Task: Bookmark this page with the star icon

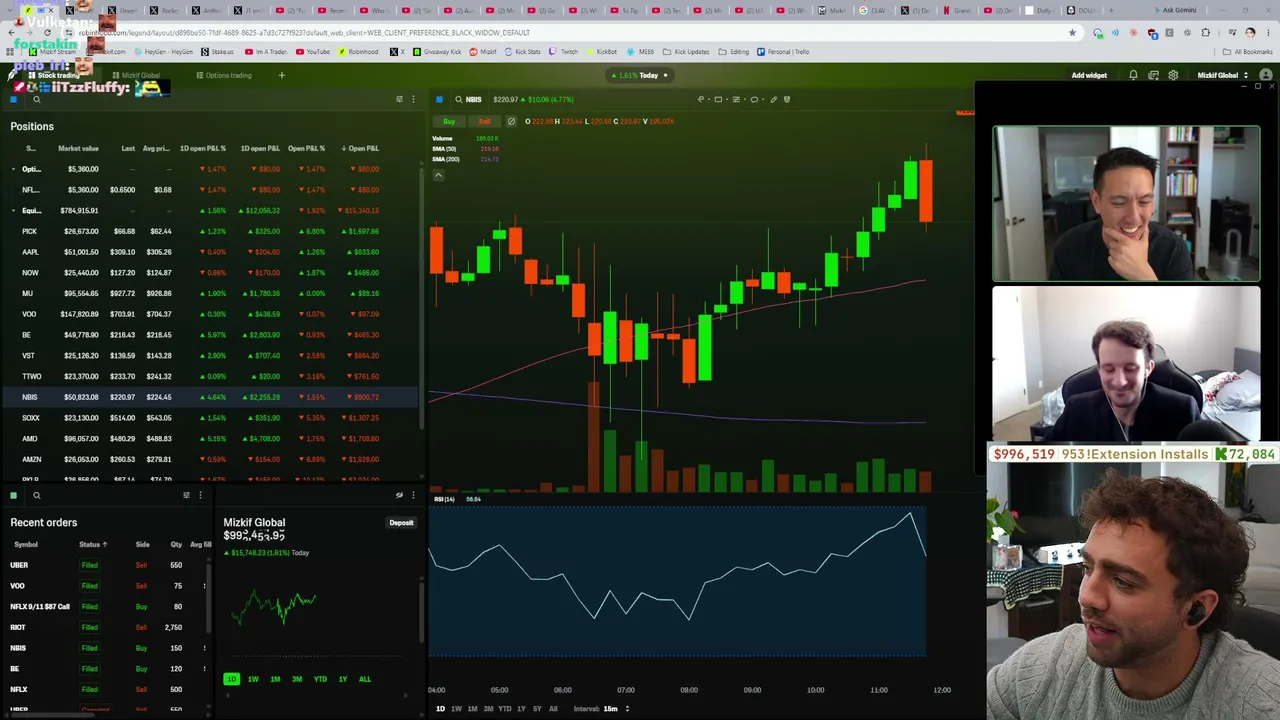Action: [x=1072, y=32]
